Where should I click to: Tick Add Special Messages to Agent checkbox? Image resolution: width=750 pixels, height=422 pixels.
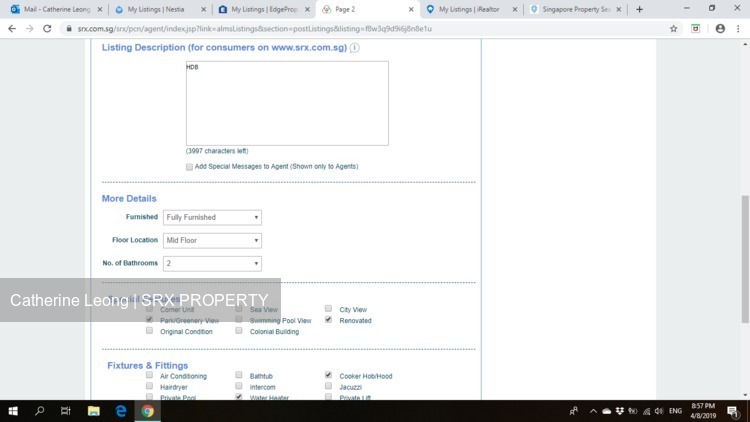[189, 167]
